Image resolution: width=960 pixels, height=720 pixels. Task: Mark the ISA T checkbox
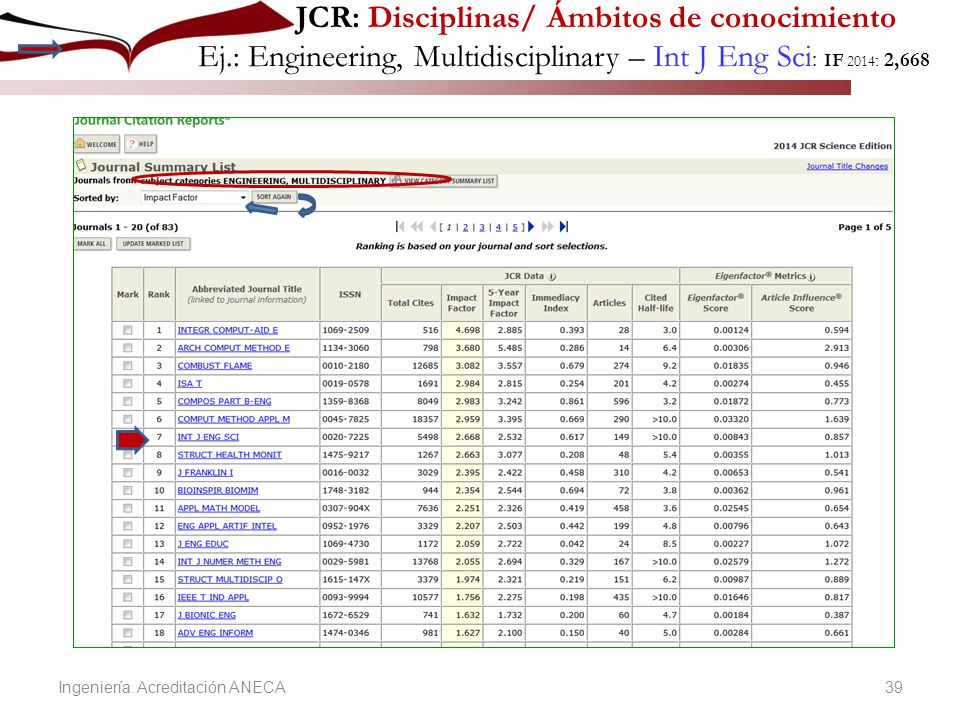tap(127, 383)
